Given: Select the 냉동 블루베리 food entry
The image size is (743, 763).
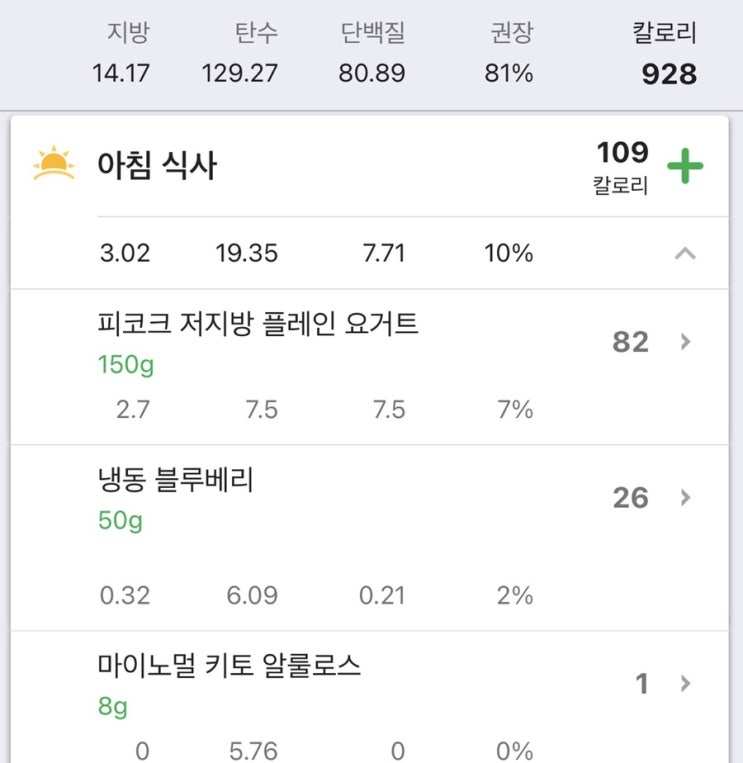Looking at the screenshot, I should tap(176, 480).
